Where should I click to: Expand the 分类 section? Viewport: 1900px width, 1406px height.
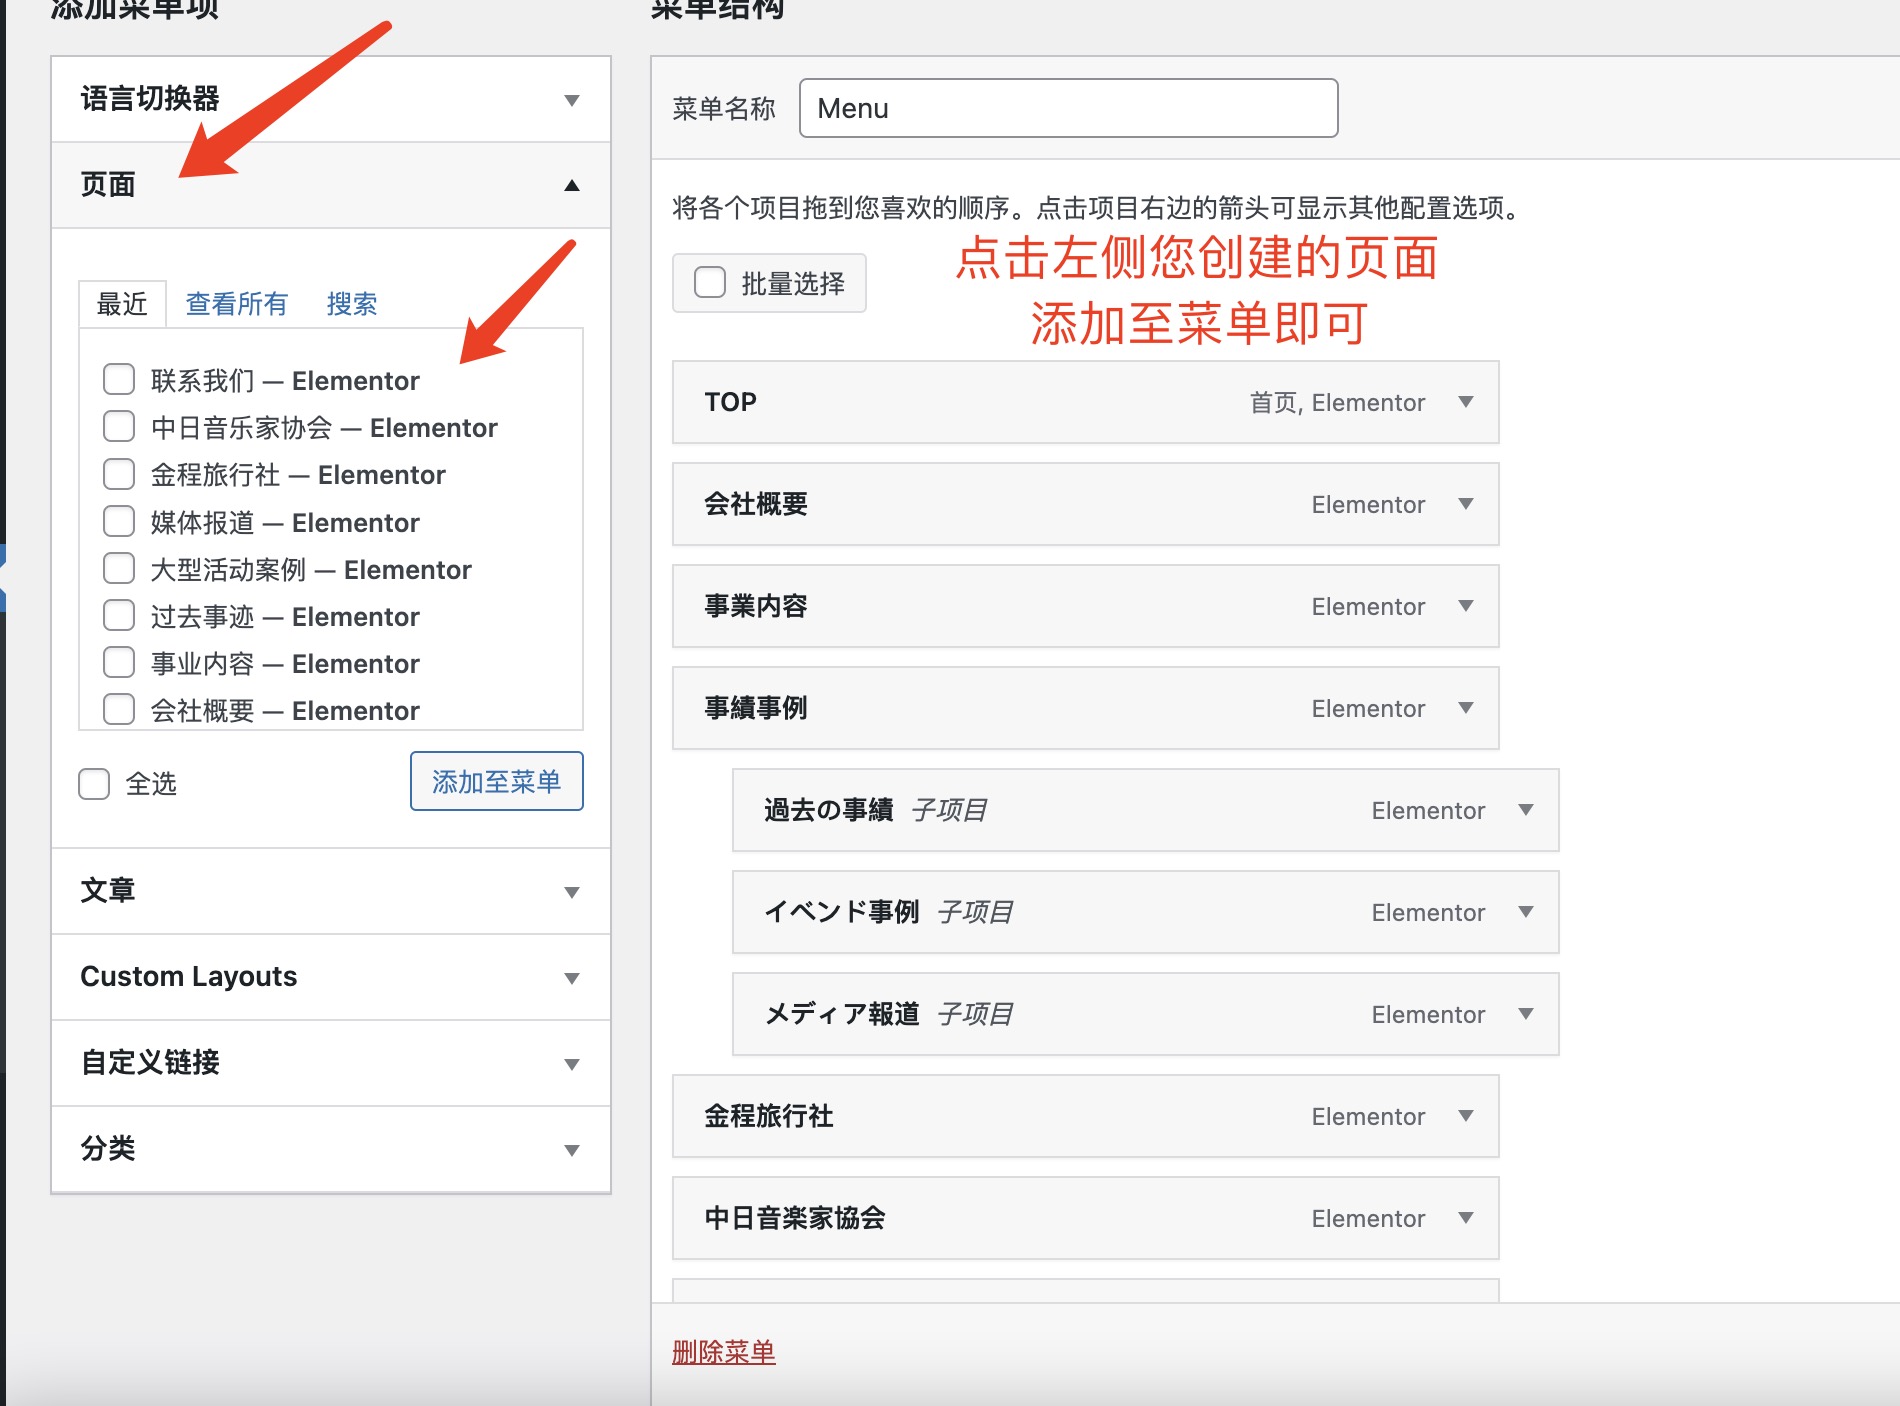tap(571, 1150)
